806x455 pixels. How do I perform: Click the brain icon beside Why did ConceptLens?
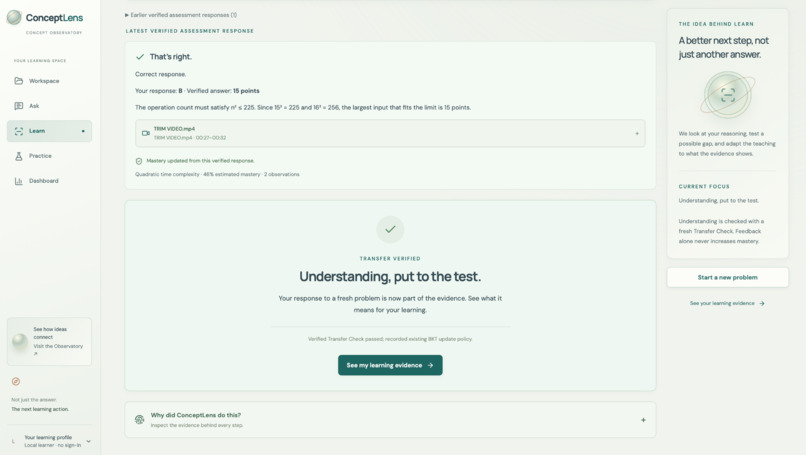[x=139, y=420]
